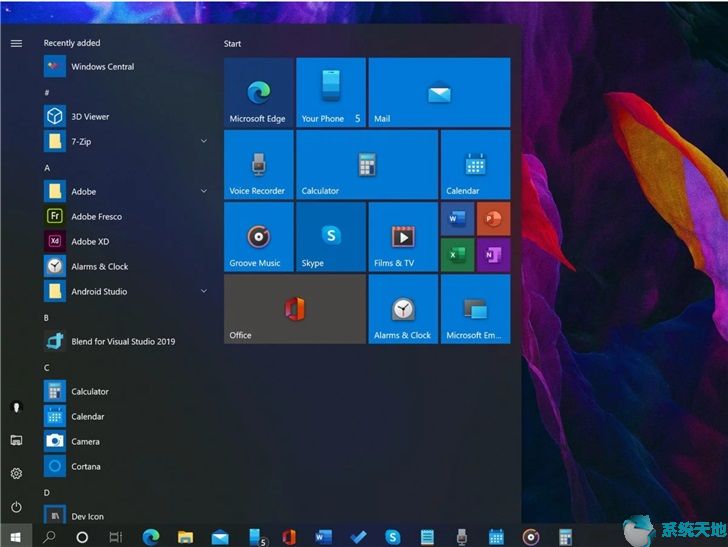
Task: Open Your Phone on the taskbar
Action: point(257,537)
